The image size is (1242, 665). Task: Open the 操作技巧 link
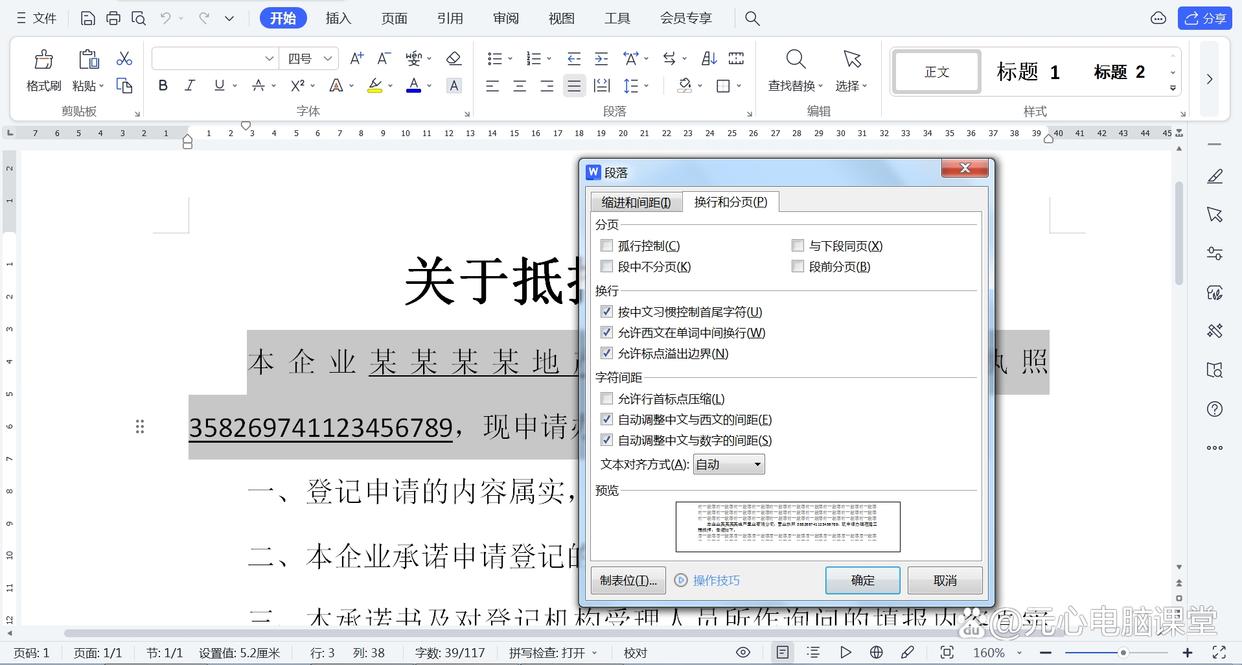pos(716,580)
